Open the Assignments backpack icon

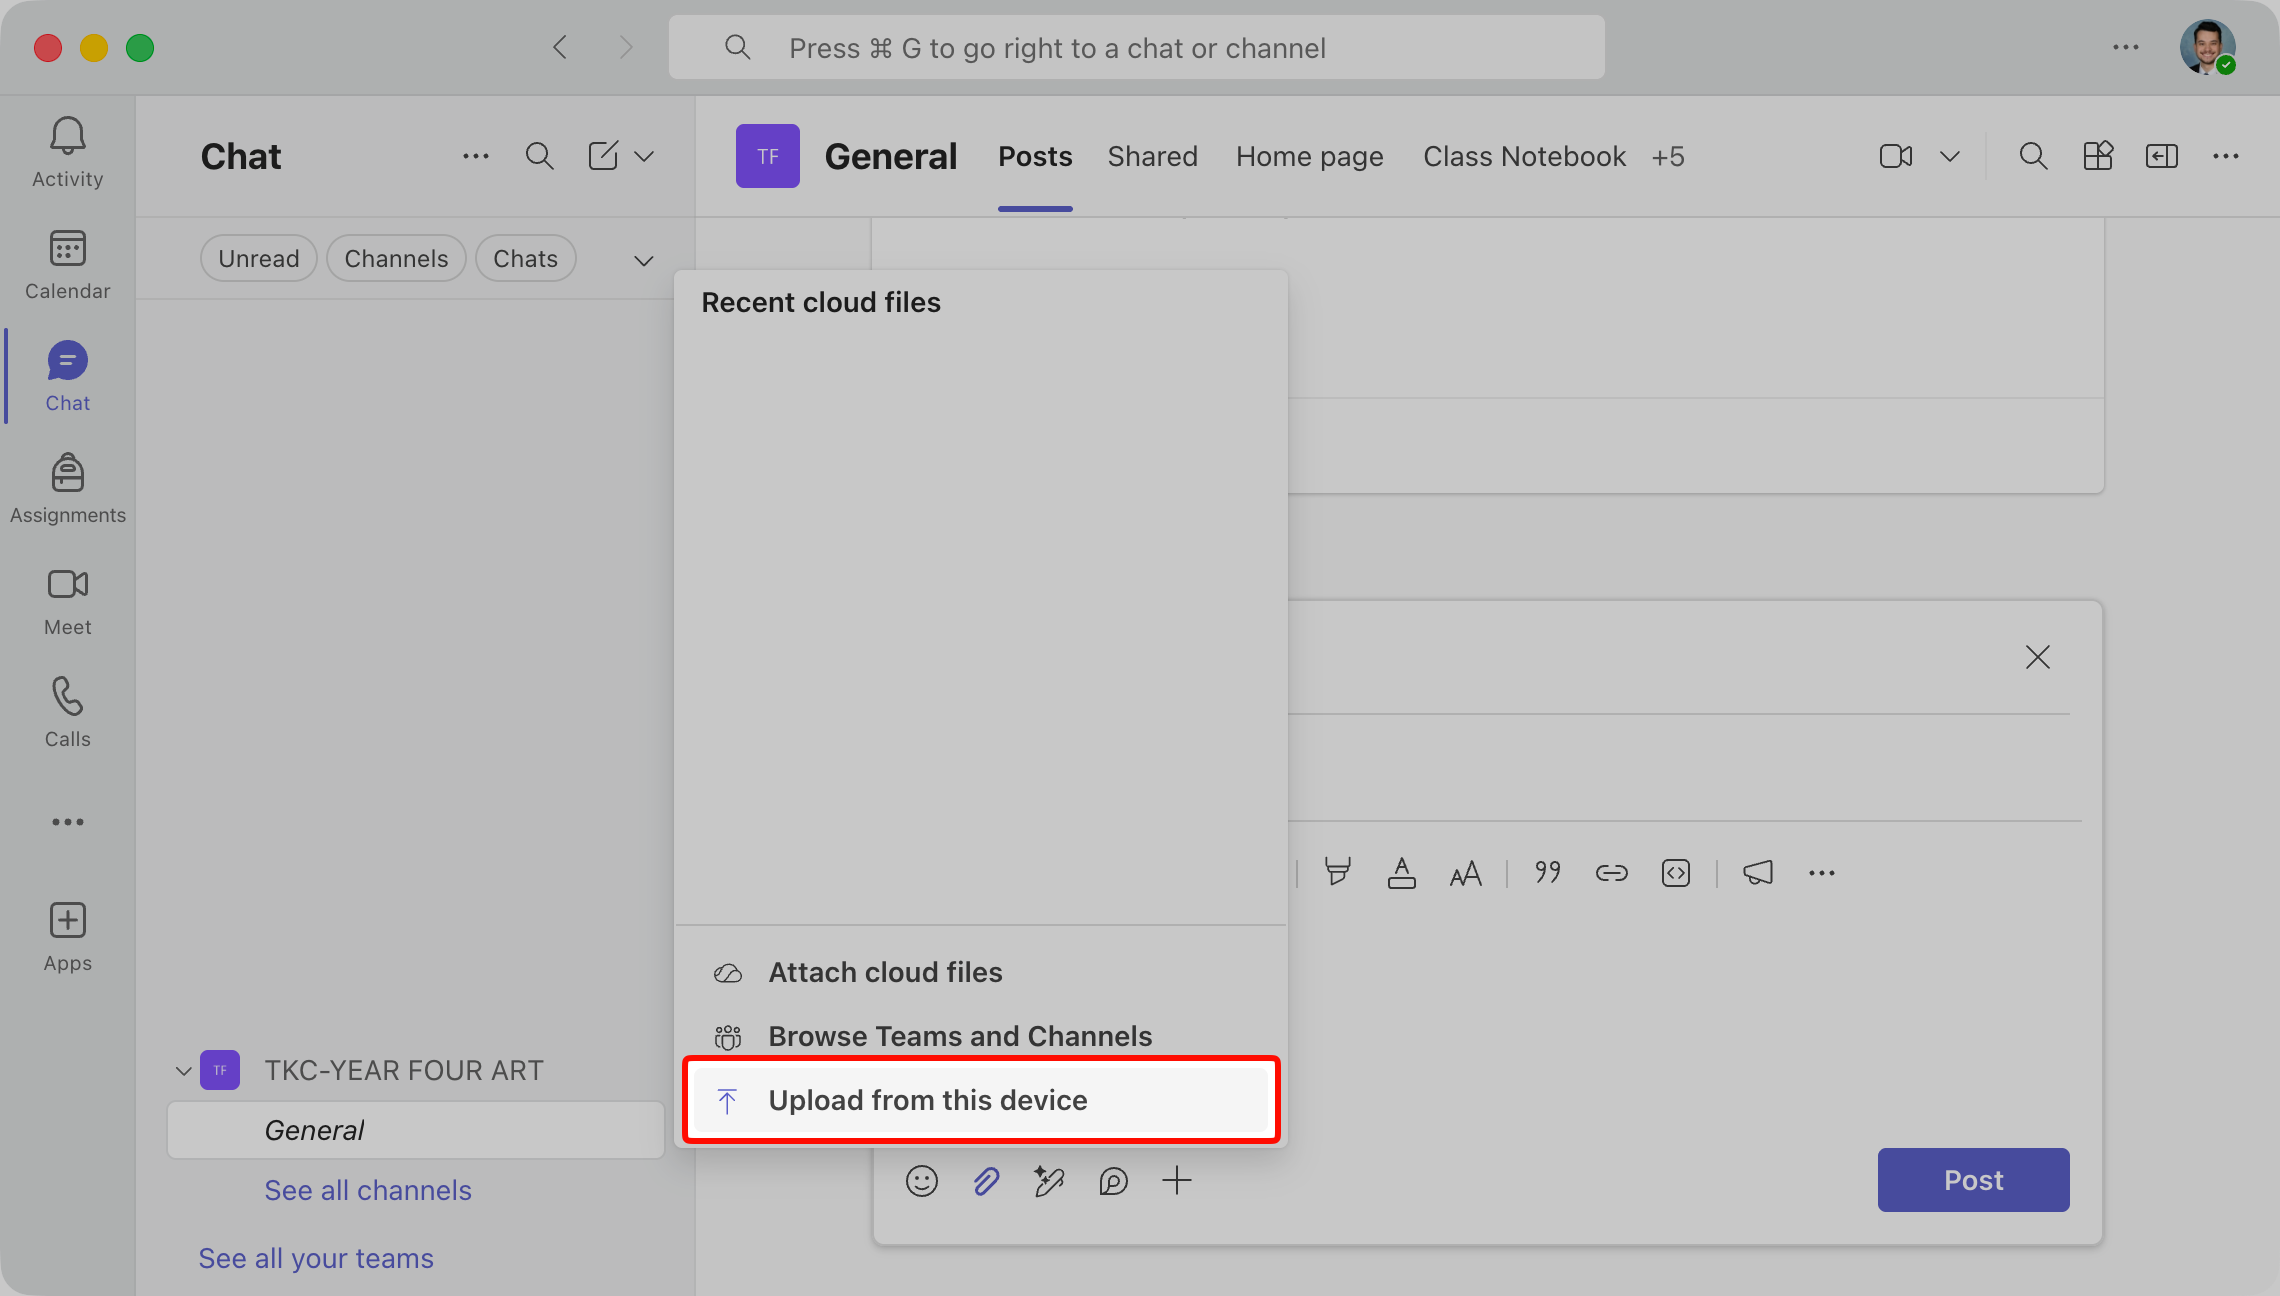[68, 472]
